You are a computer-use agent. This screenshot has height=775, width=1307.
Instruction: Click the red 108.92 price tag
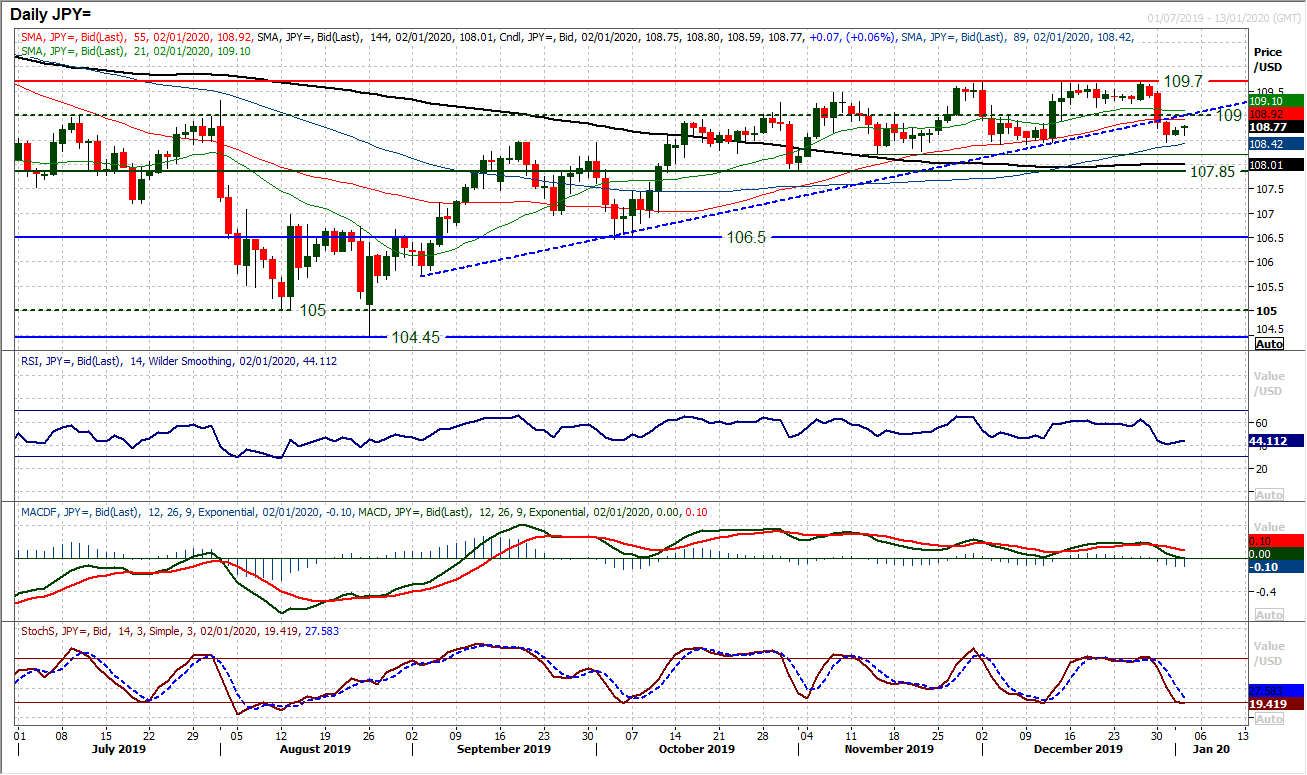(x=1277, y=113)
